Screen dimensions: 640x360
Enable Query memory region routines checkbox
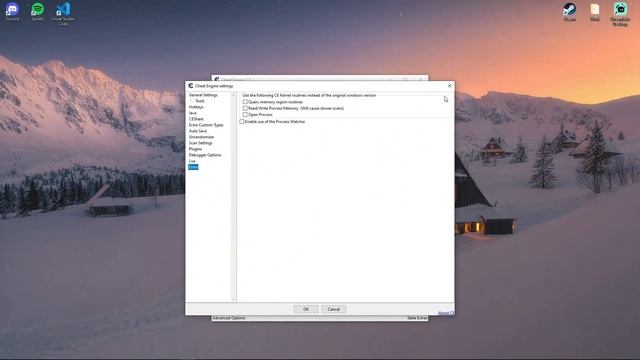245,102
